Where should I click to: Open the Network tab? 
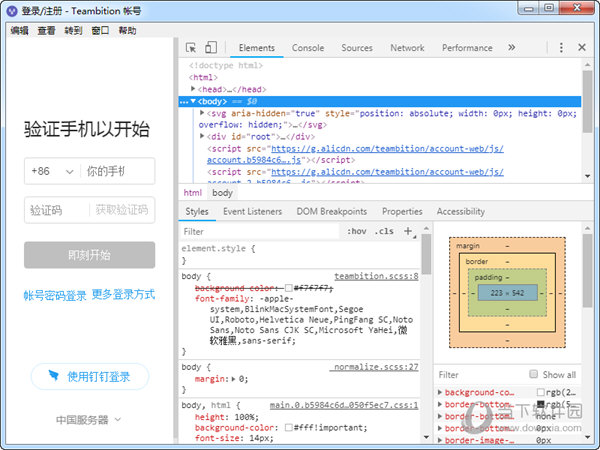(x=407, y=48)
